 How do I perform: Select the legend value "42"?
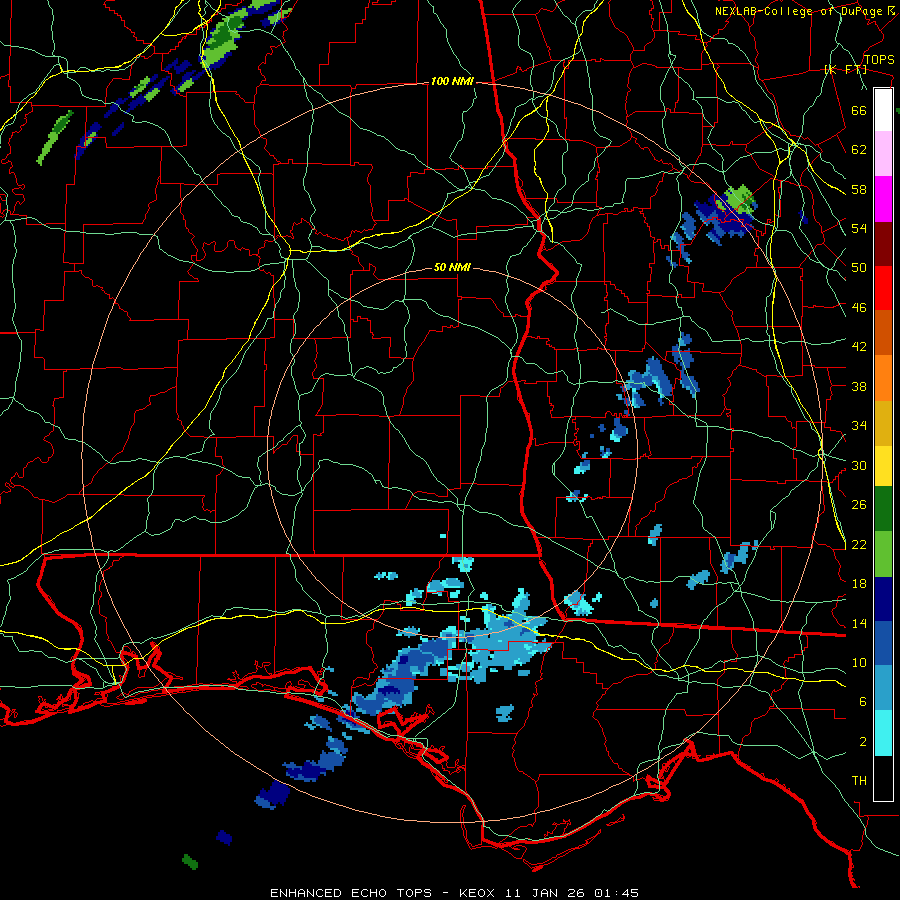[x=859, y=347]
